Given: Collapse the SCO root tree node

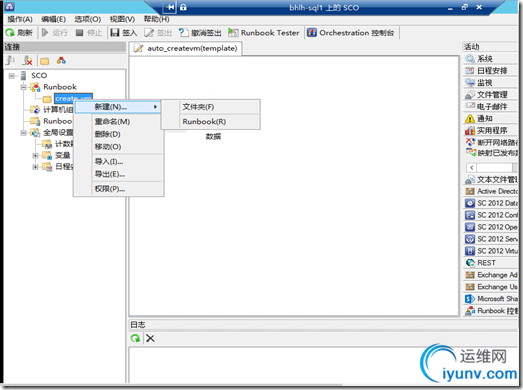Looking at the screenshot, I should point(12,76).
